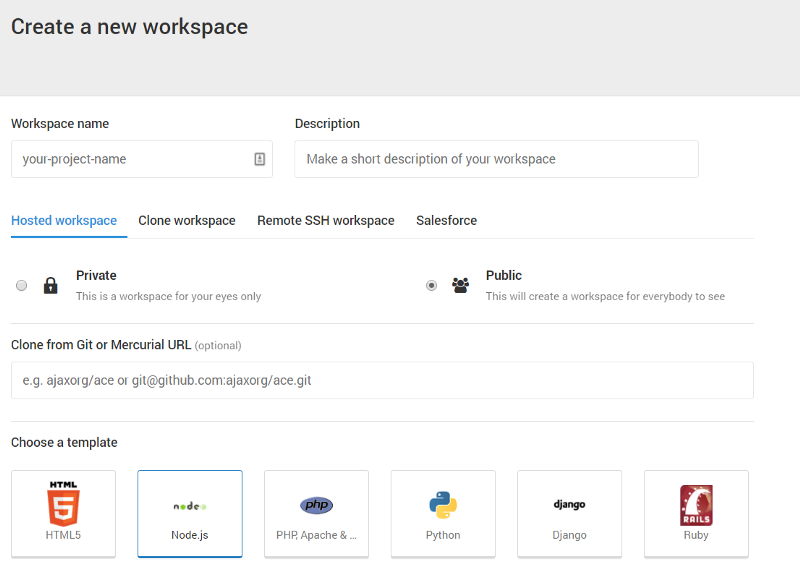800x574 pixels.
Task: Click the 'Workspace name' label
Action: click(60, 123)
